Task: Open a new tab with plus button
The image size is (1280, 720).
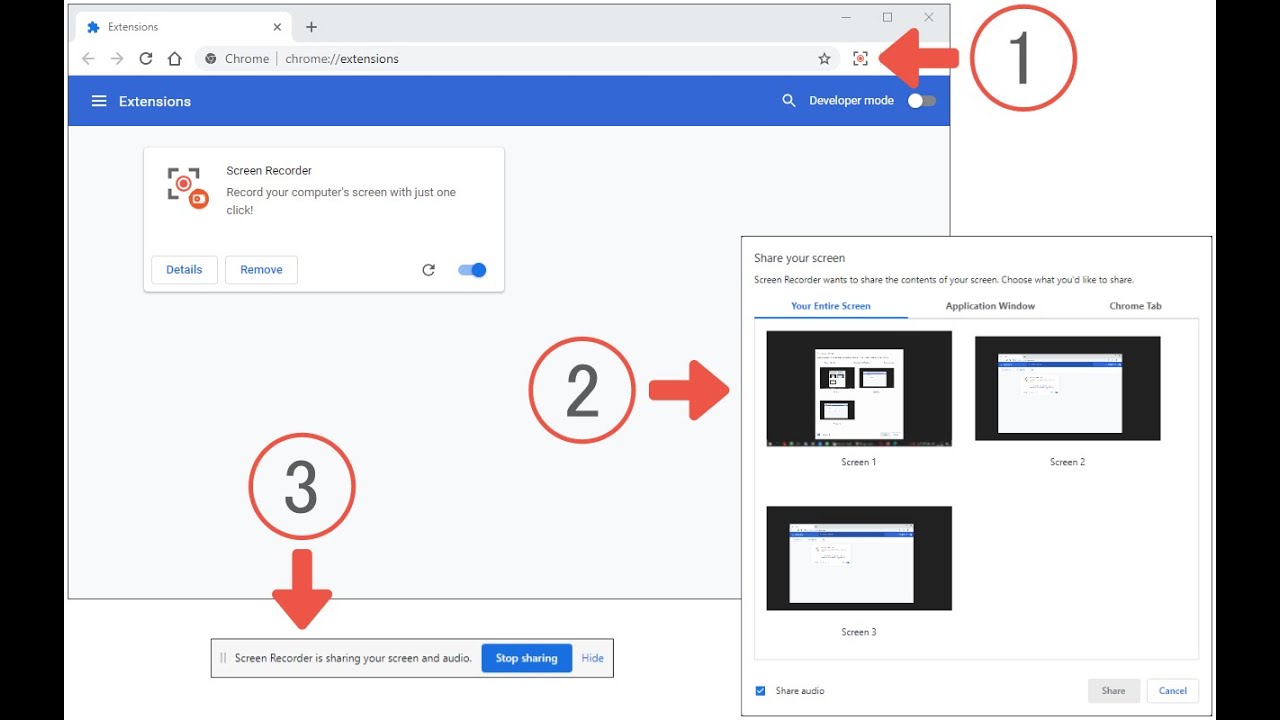Action: pyautogui.click(x=311, y=27)
